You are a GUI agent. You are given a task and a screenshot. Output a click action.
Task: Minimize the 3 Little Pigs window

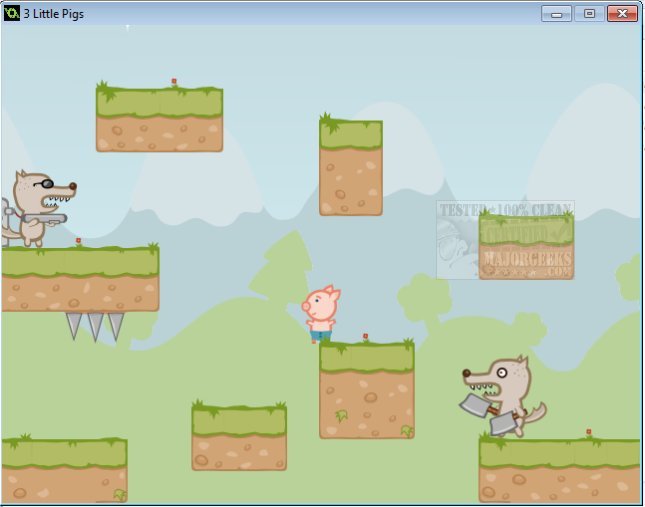[x=556, y=14]
